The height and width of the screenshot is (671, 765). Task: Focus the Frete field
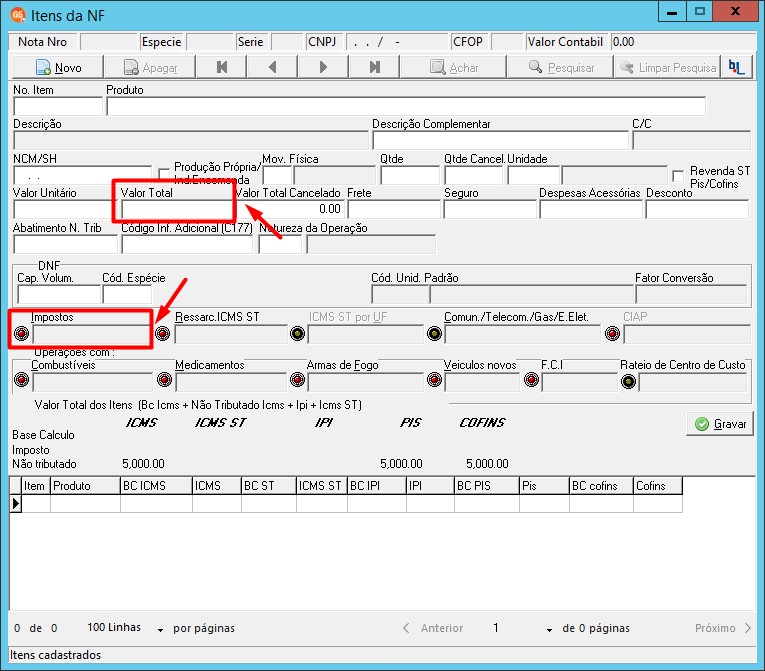tap(395, 209)
